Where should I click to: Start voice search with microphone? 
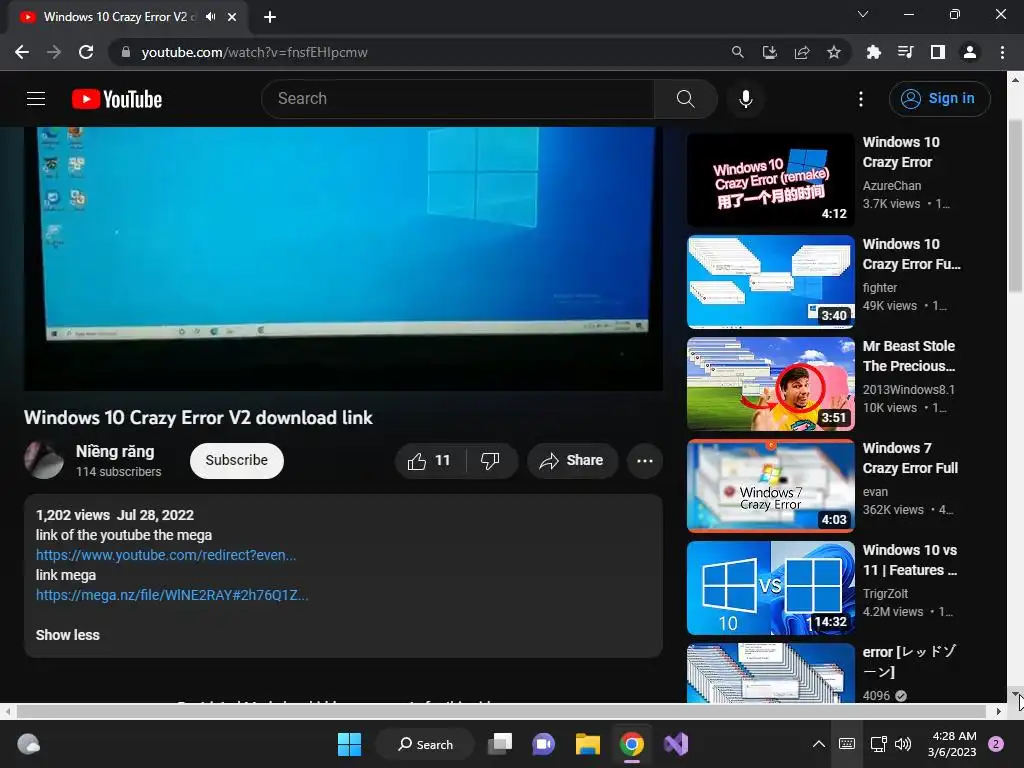pos(745,99)
